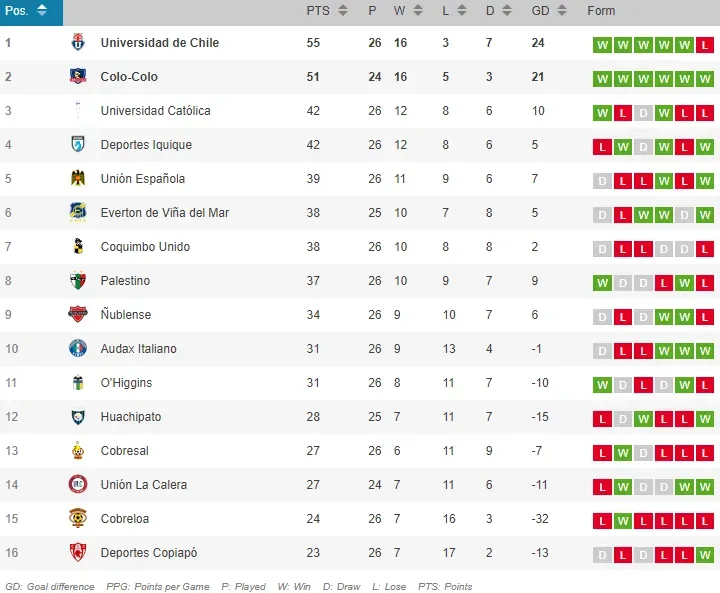
Task: Sort by W wins column header
Action: coord(407,11)
